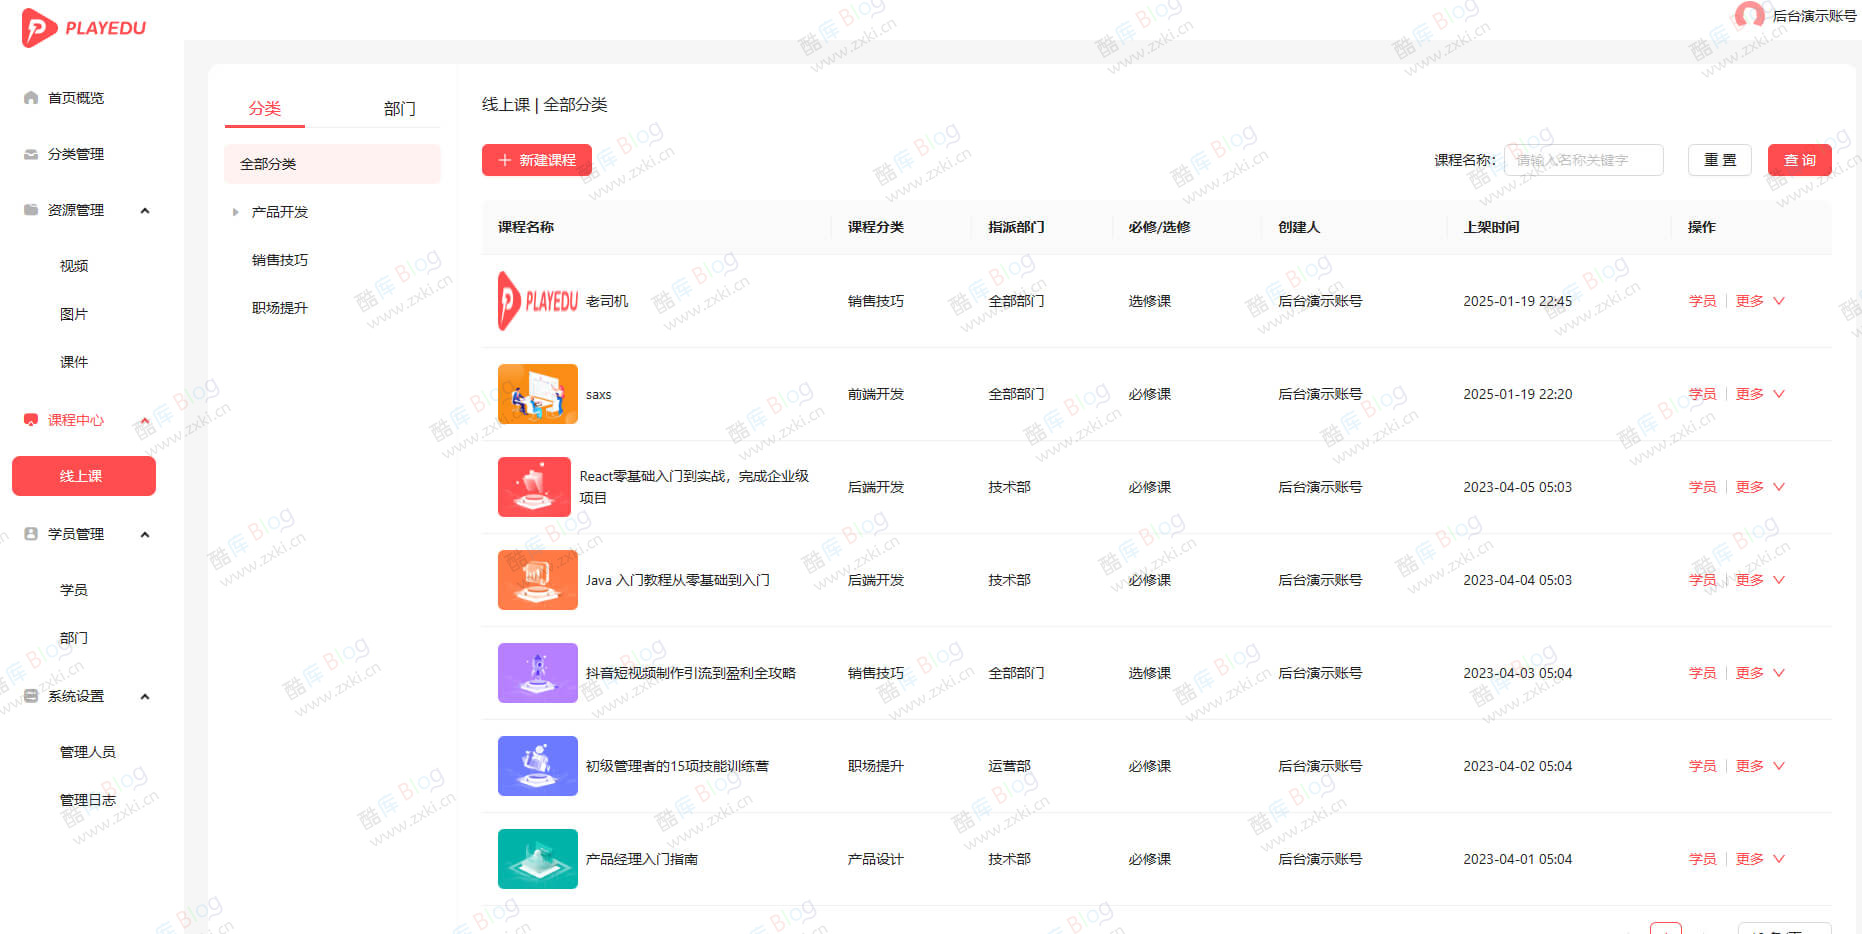Open the 更多 dropdown for 老司机 course
Image resolution: width=1862 pixels, height=934 pixels.
[x=1749, y=300]
